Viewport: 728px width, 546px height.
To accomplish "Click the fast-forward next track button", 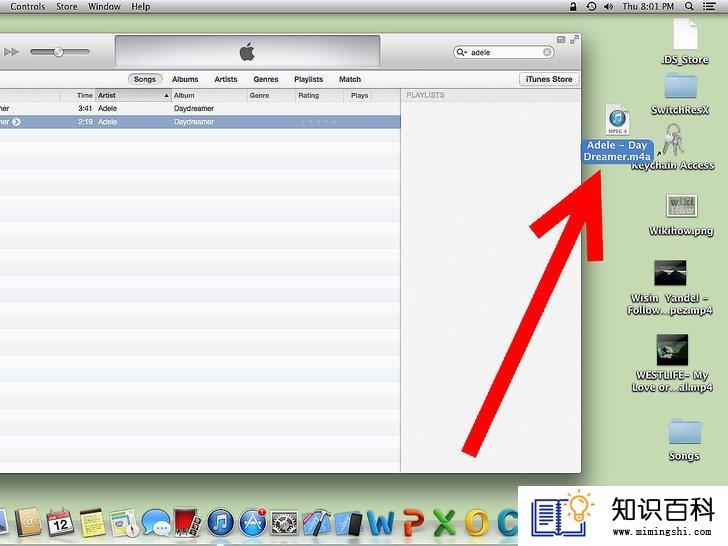I will pyautogui.click(x=11, y=52).
